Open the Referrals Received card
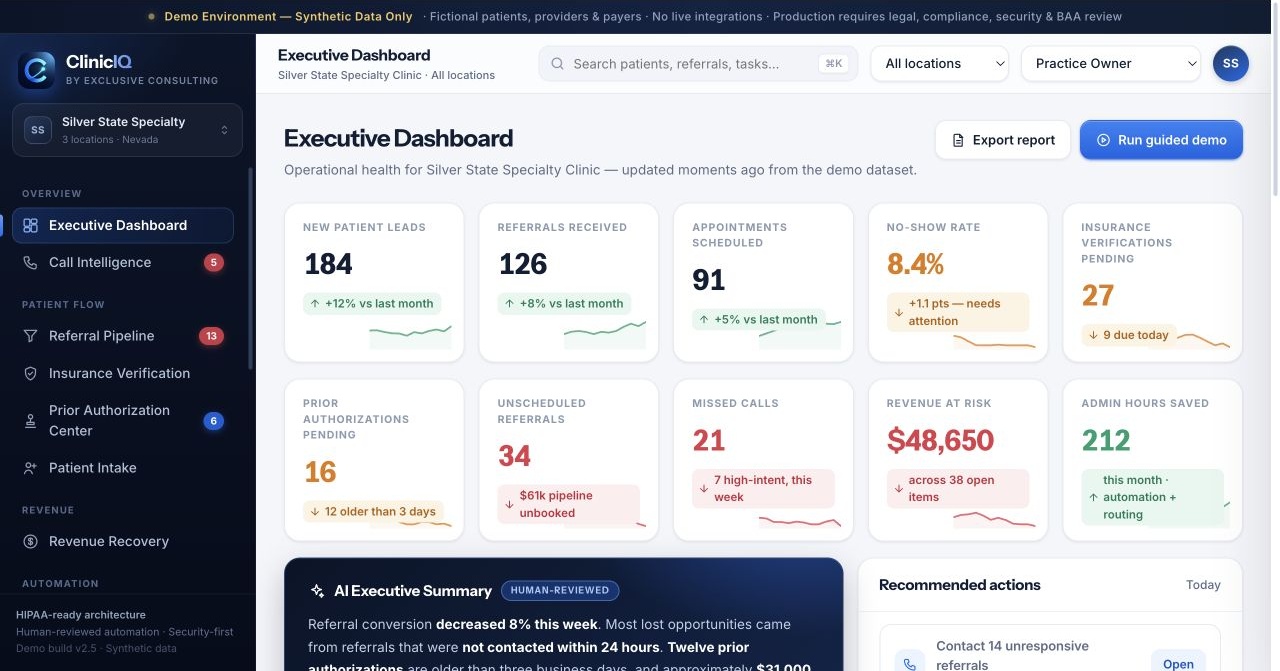Screen dimensions: 1280x671 coord(568,282)
